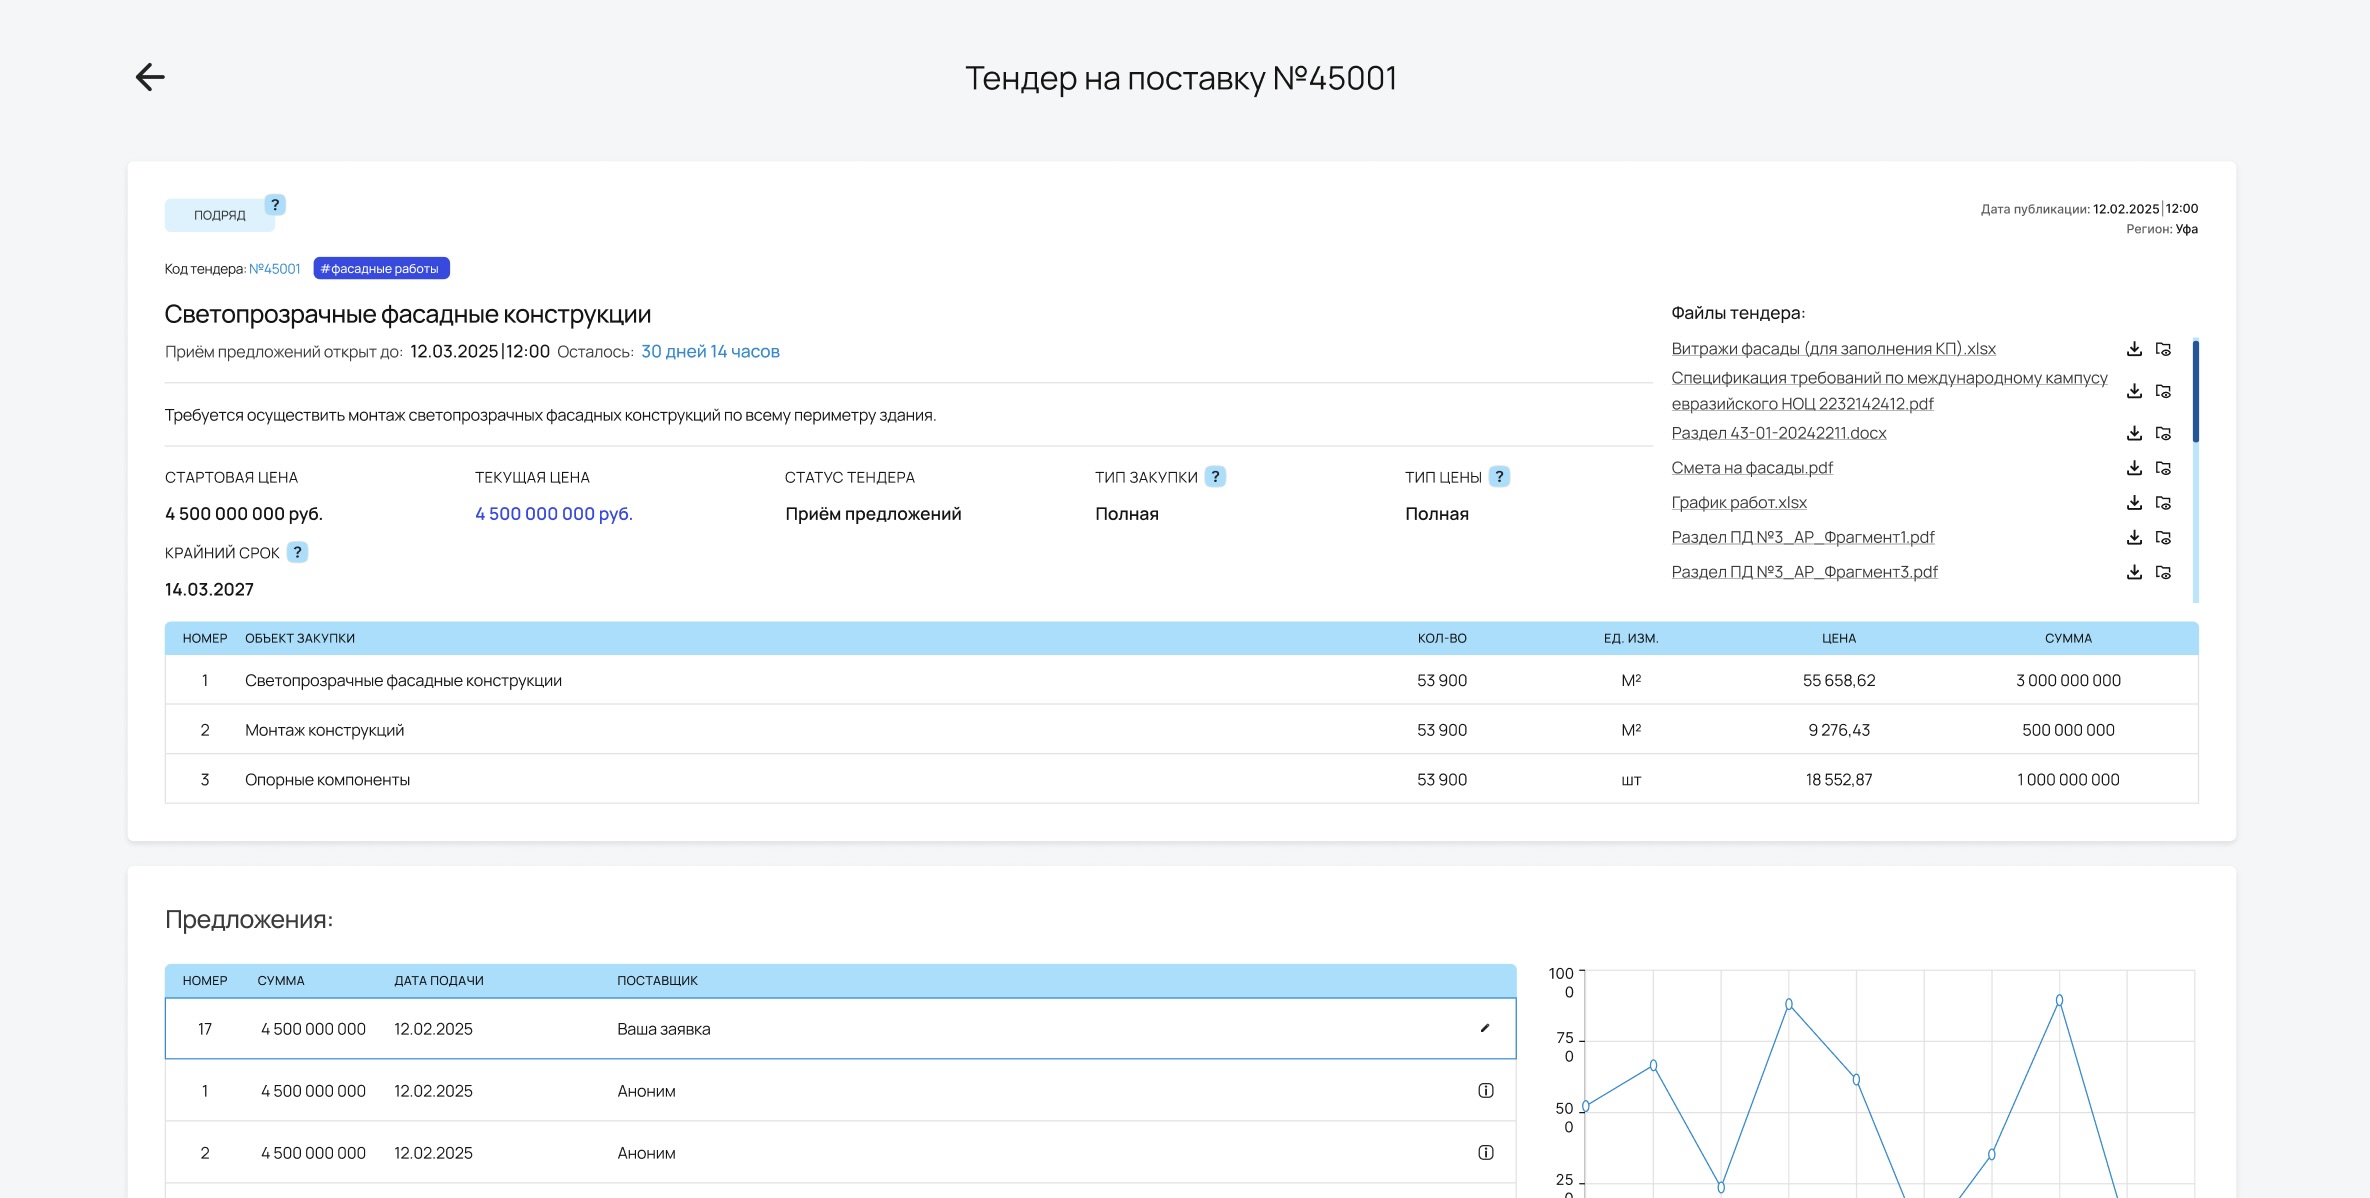The width and height of the screenshot is (2370, 1198).
Task: Show info for Аноним proposal number 1
Action: [x=1485, y=1091]
